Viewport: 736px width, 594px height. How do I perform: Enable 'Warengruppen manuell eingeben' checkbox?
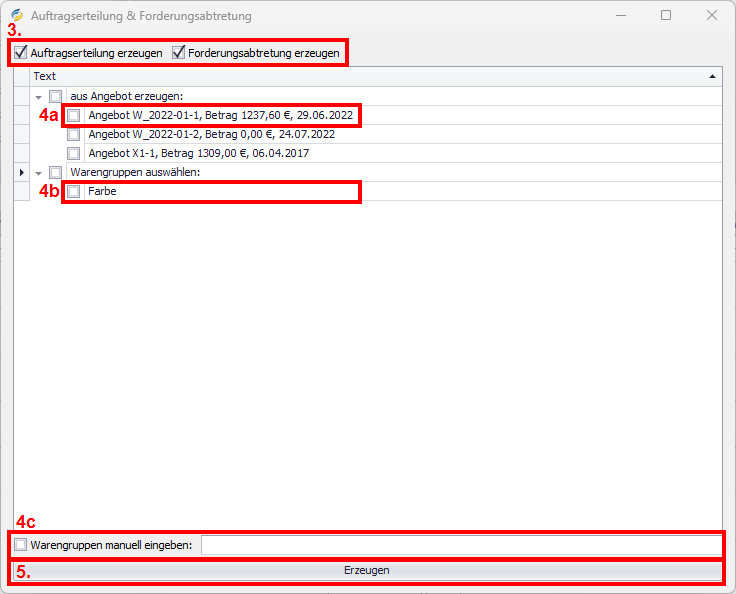(21, 545)
